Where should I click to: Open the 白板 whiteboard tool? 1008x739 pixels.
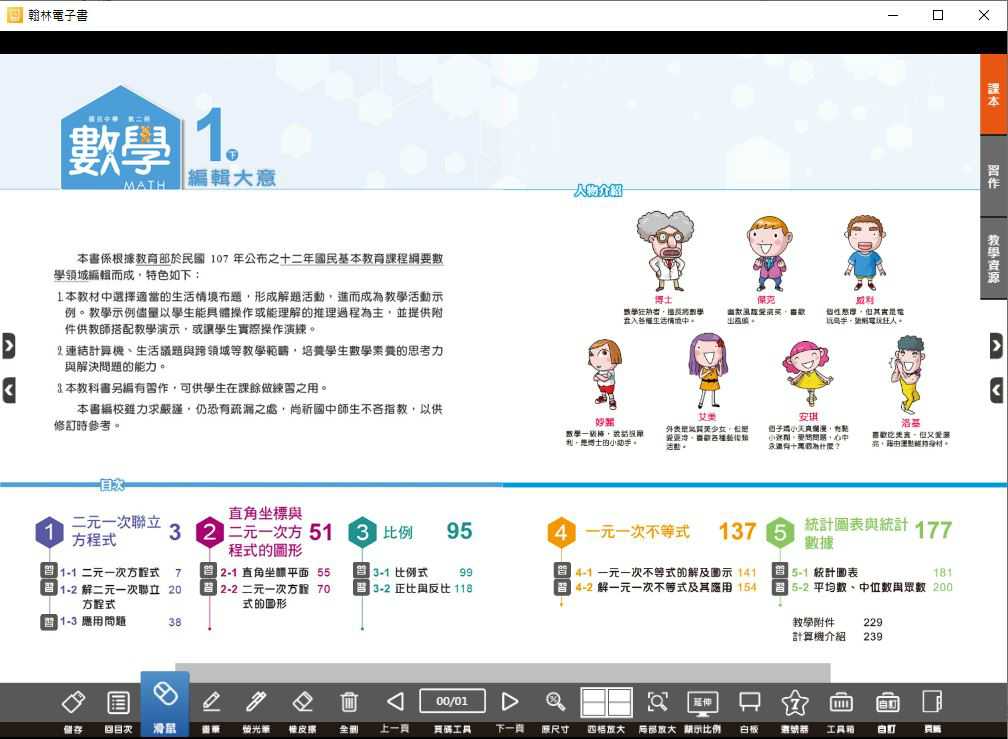tap(750, 702)
